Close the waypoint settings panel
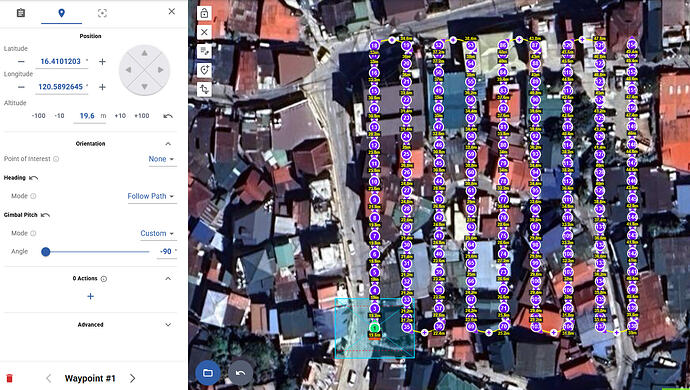This screenshot has width=690, height=390. (172, 11)
